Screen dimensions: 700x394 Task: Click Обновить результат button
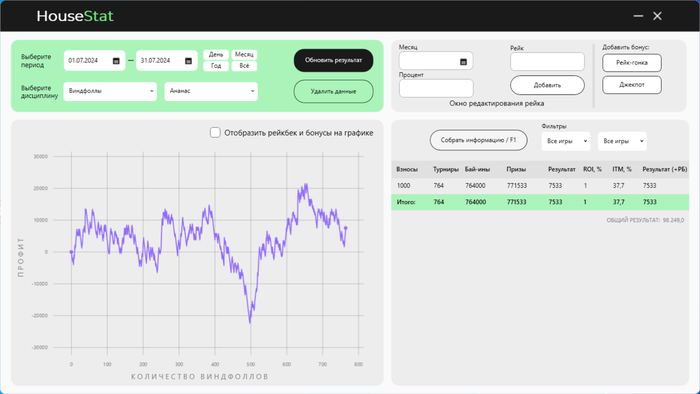coord(333,60)
